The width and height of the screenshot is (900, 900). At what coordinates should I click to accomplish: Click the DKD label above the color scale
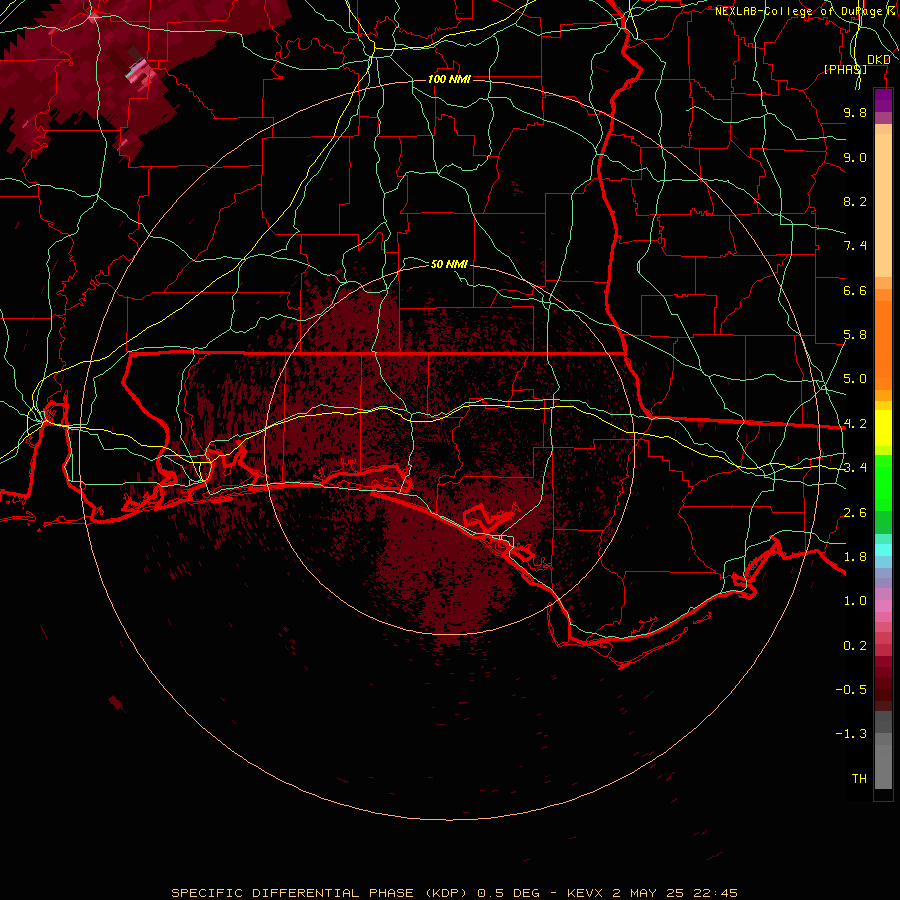[879, 60]
